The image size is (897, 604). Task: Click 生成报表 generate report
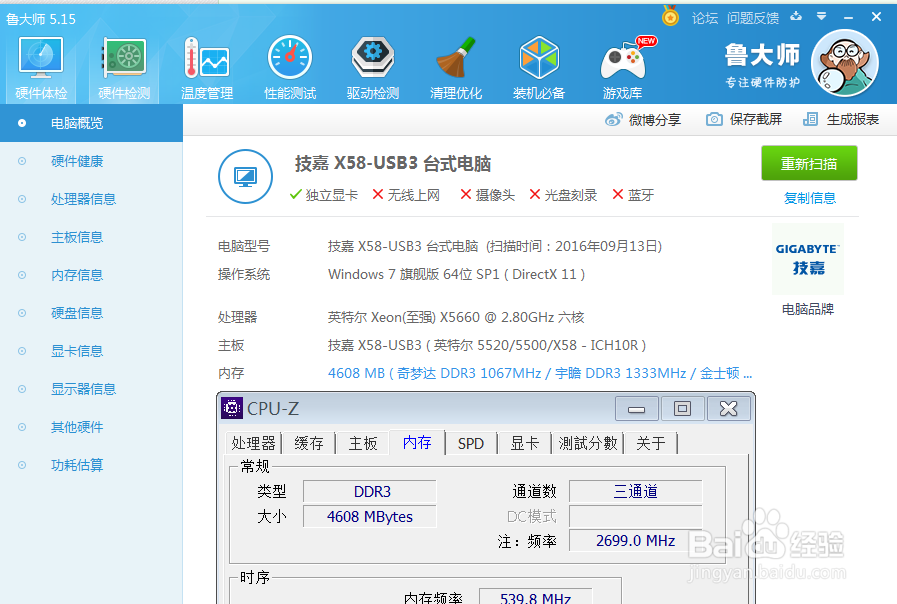click(841, 119)
